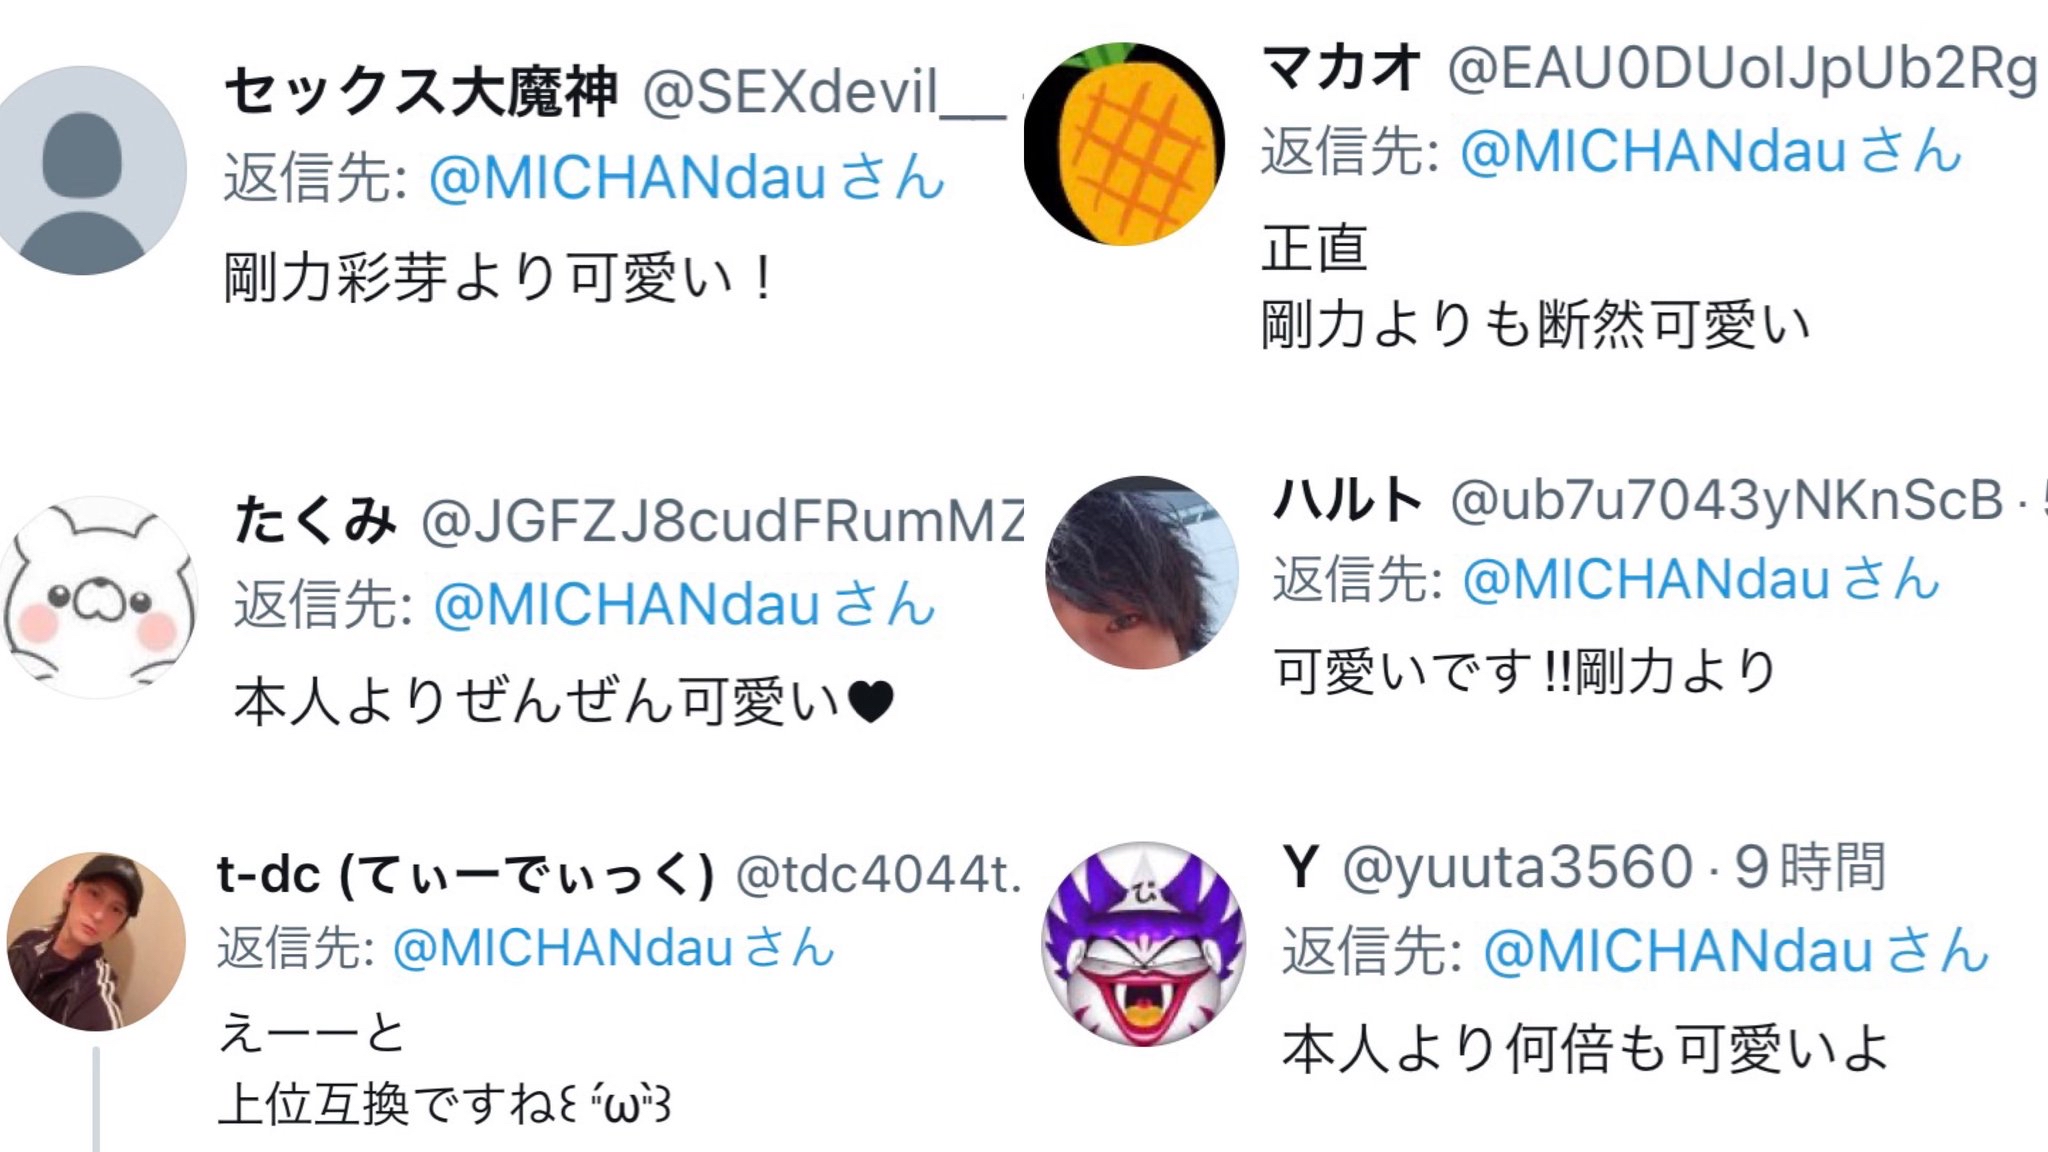Image resolution: width=2048 pixels, height=1152 pixels.
Task: Follow the @MICHANdau mention under セックス大魔神
Action: pyautogui.click(x=686, y=177)
